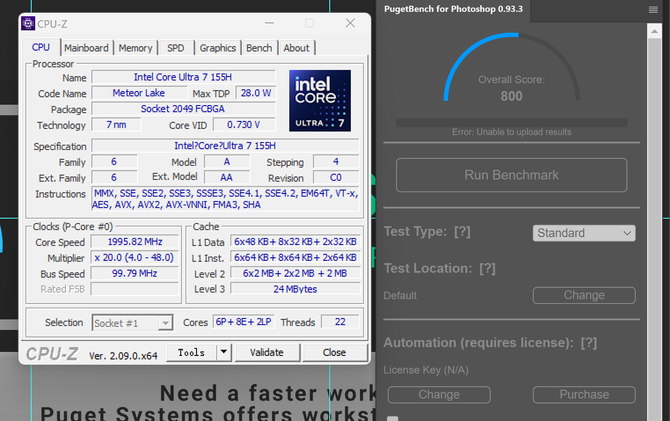Close the CPU-Z window with X
The width and height of the screenshot is (670, 421).
click(350, 23)
